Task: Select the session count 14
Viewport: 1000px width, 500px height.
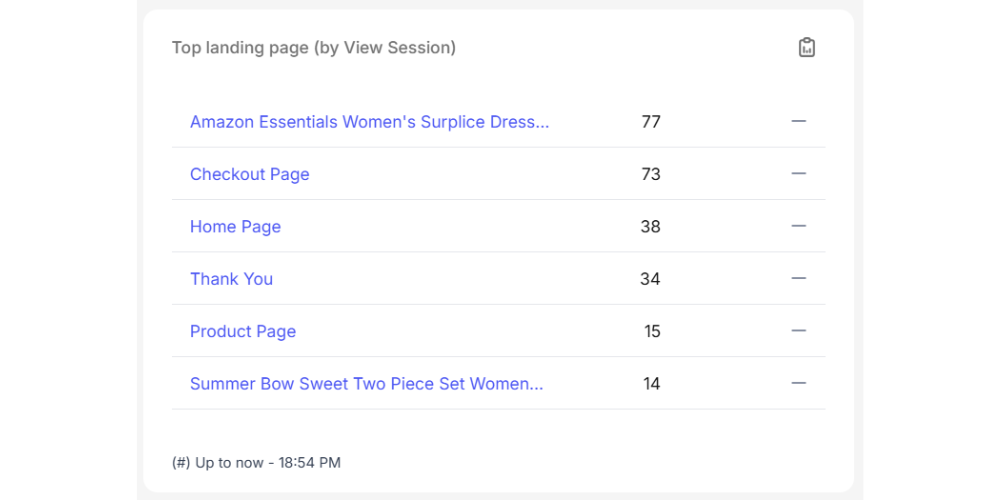Action: click(x=652, y=383)
